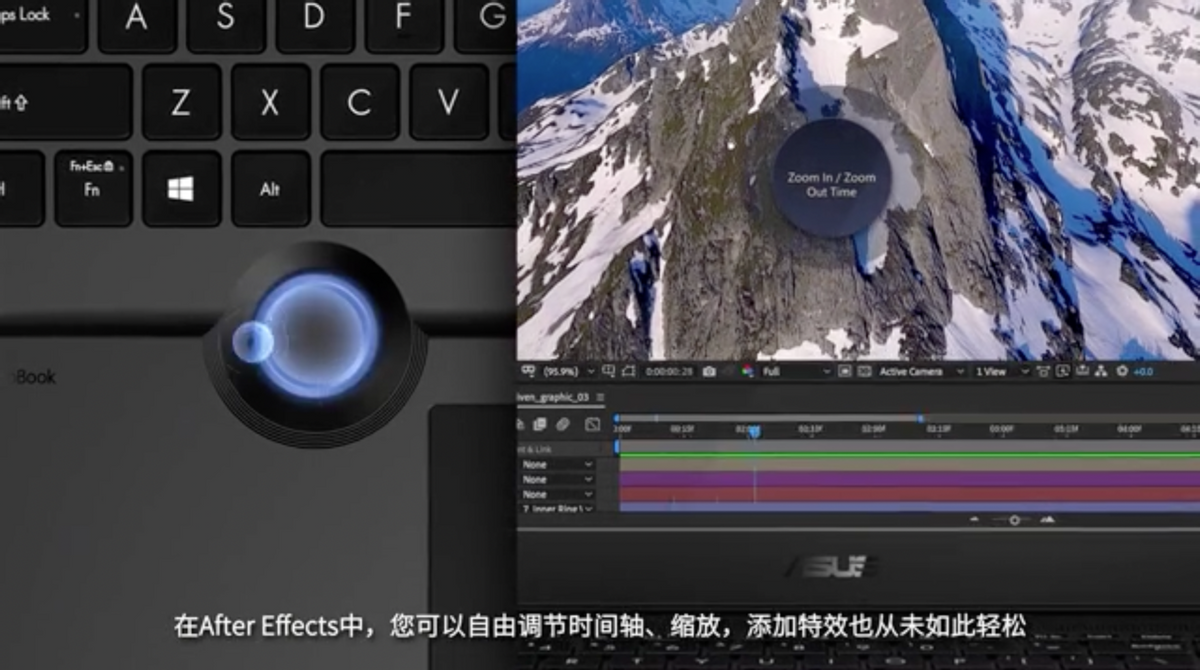Image resolution: width=1200 pixels, height=670 pixels.
Task: Select the blue-violet Inner Ring layer bar
Action: [909, 508]
